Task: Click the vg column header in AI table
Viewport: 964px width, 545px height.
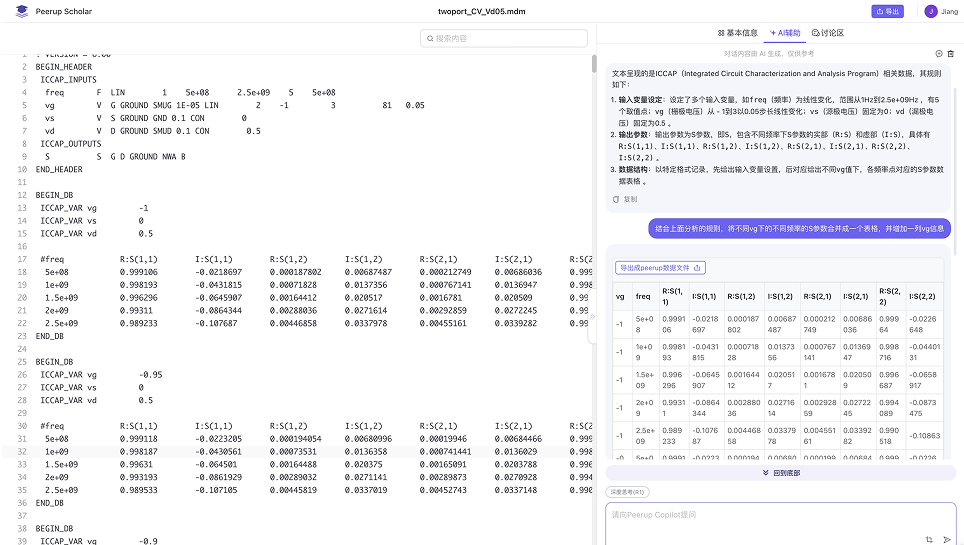Action: coord(620,296)
